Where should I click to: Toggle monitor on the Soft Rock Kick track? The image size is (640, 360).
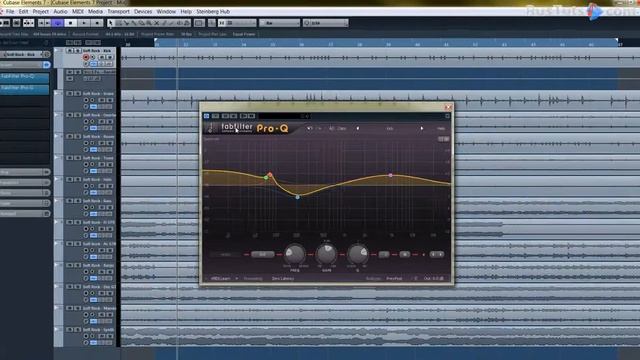(x=93, y=57)
